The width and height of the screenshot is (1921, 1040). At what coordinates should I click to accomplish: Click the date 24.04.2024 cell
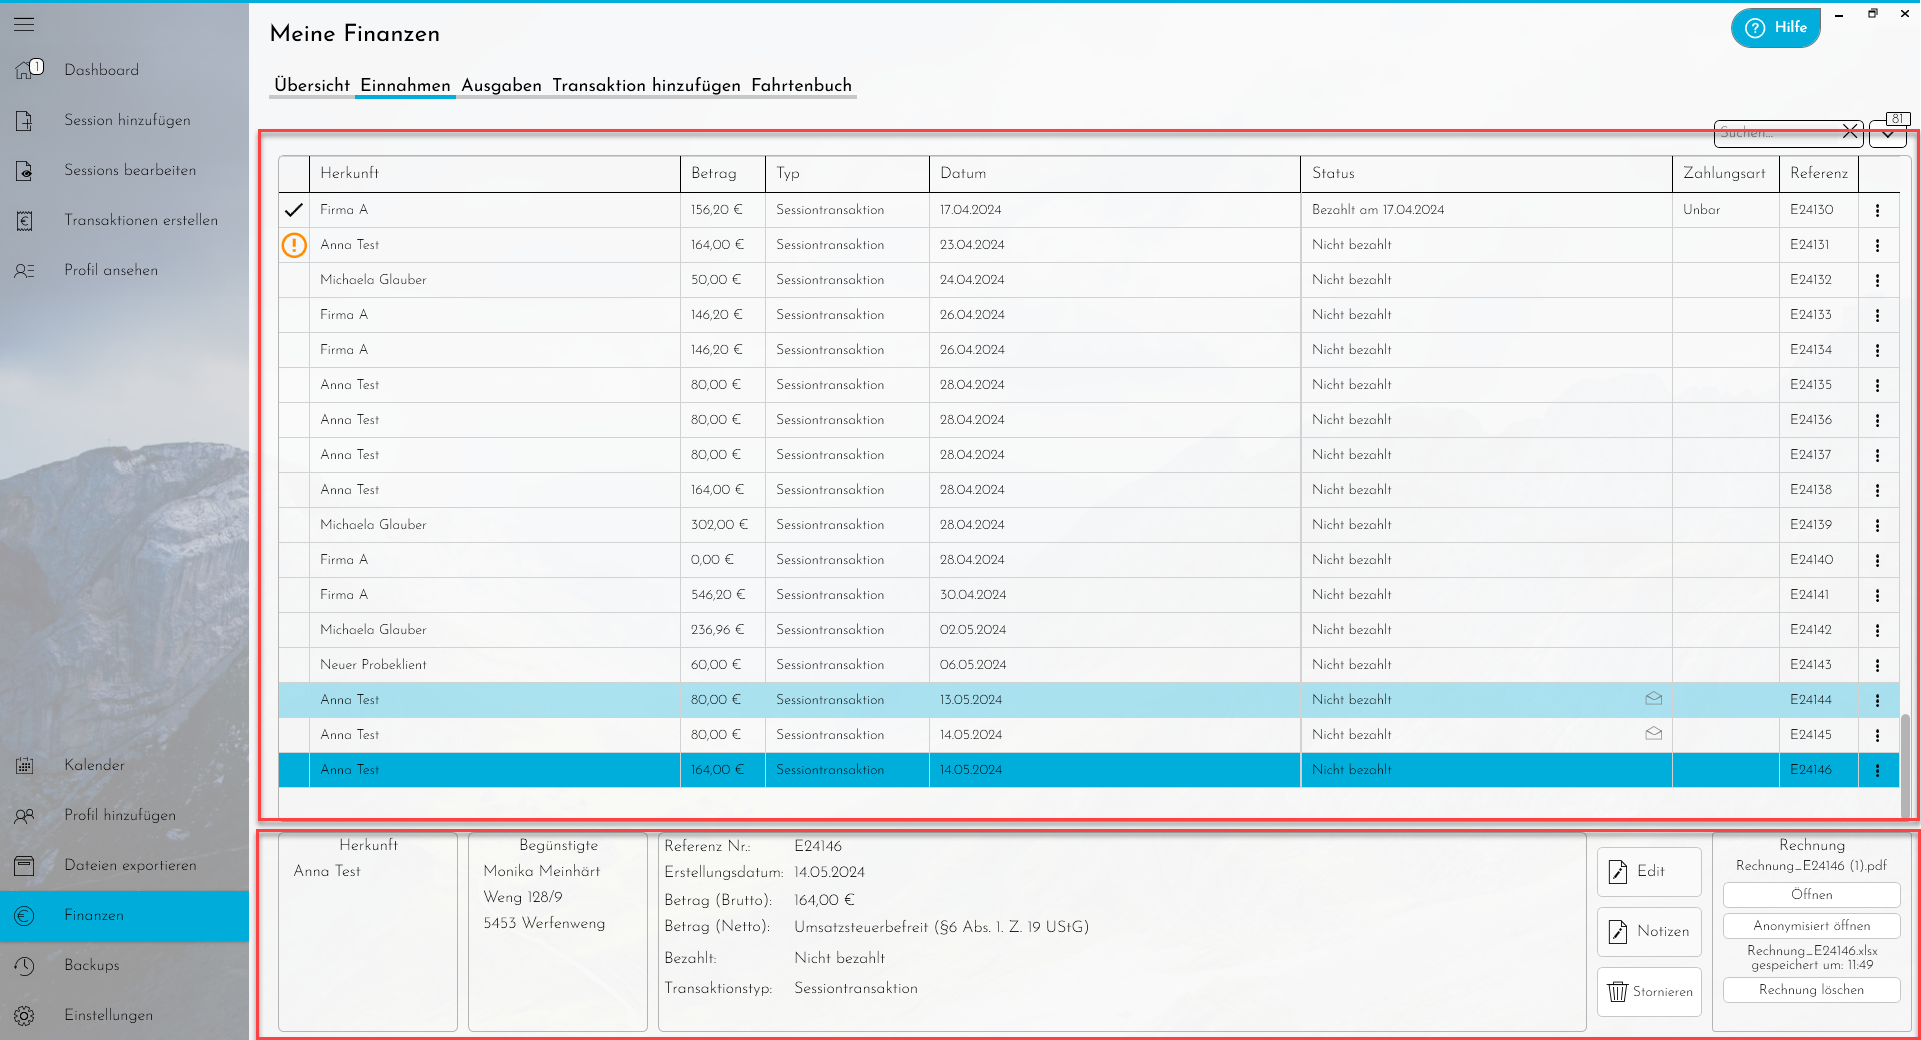(1115, 280)
